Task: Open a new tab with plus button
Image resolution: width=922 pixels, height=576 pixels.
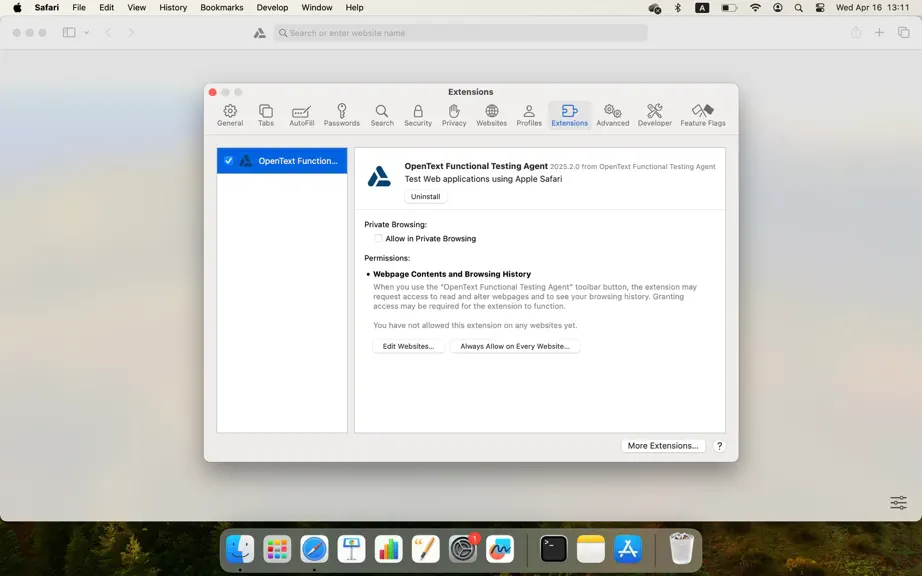Action: tap(879, 33)
